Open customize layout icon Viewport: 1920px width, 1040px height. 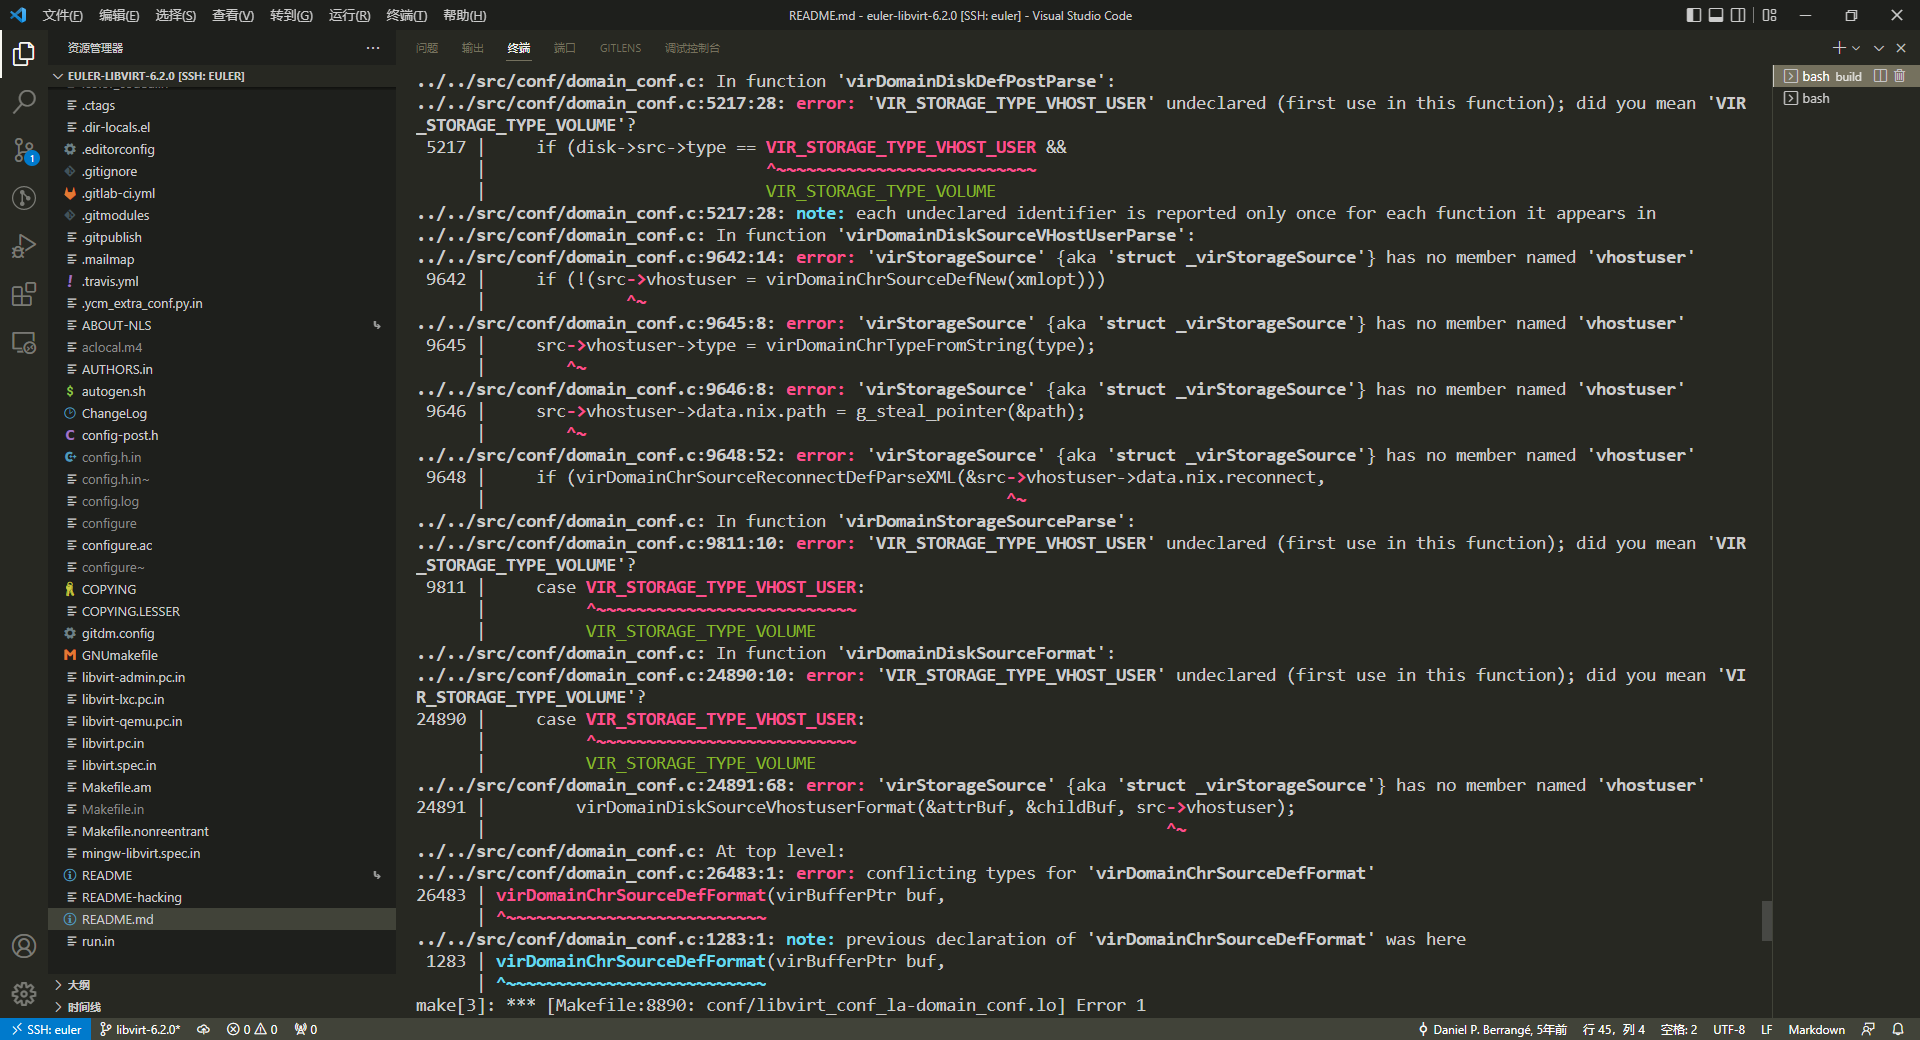pyautogui.click(x=1769, y=15)
